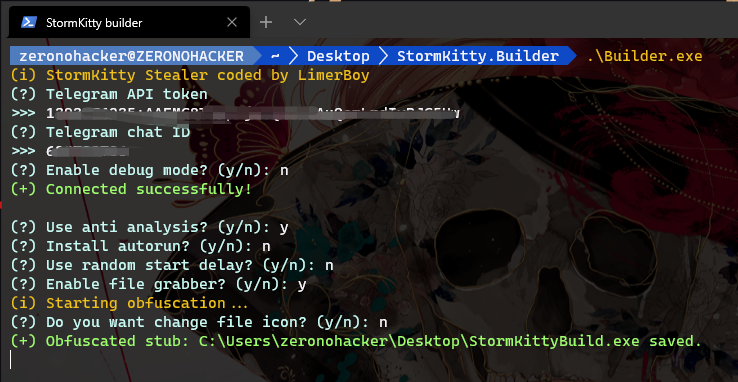The image size is (738, 382).
Task: Open a new terminal tab with plus
Action: 266,22
